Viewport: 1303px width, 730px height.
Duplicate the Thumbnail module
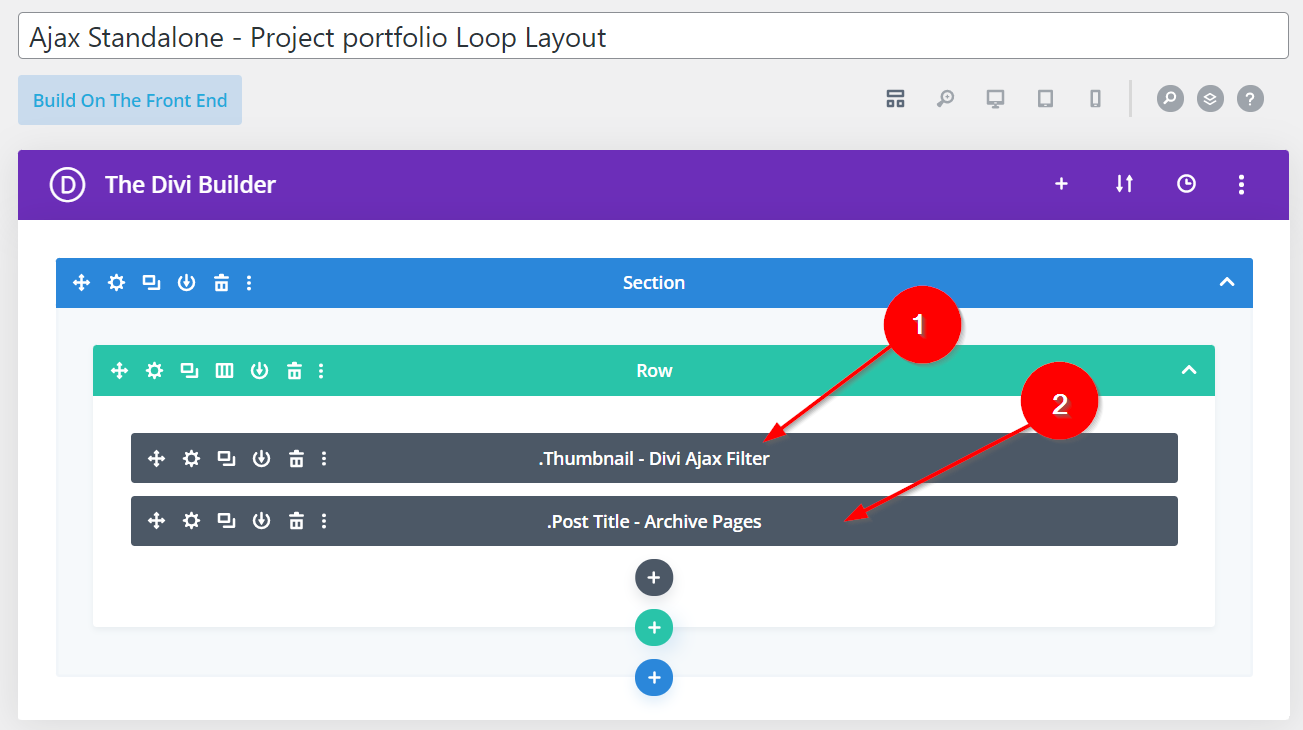point(226,459)
